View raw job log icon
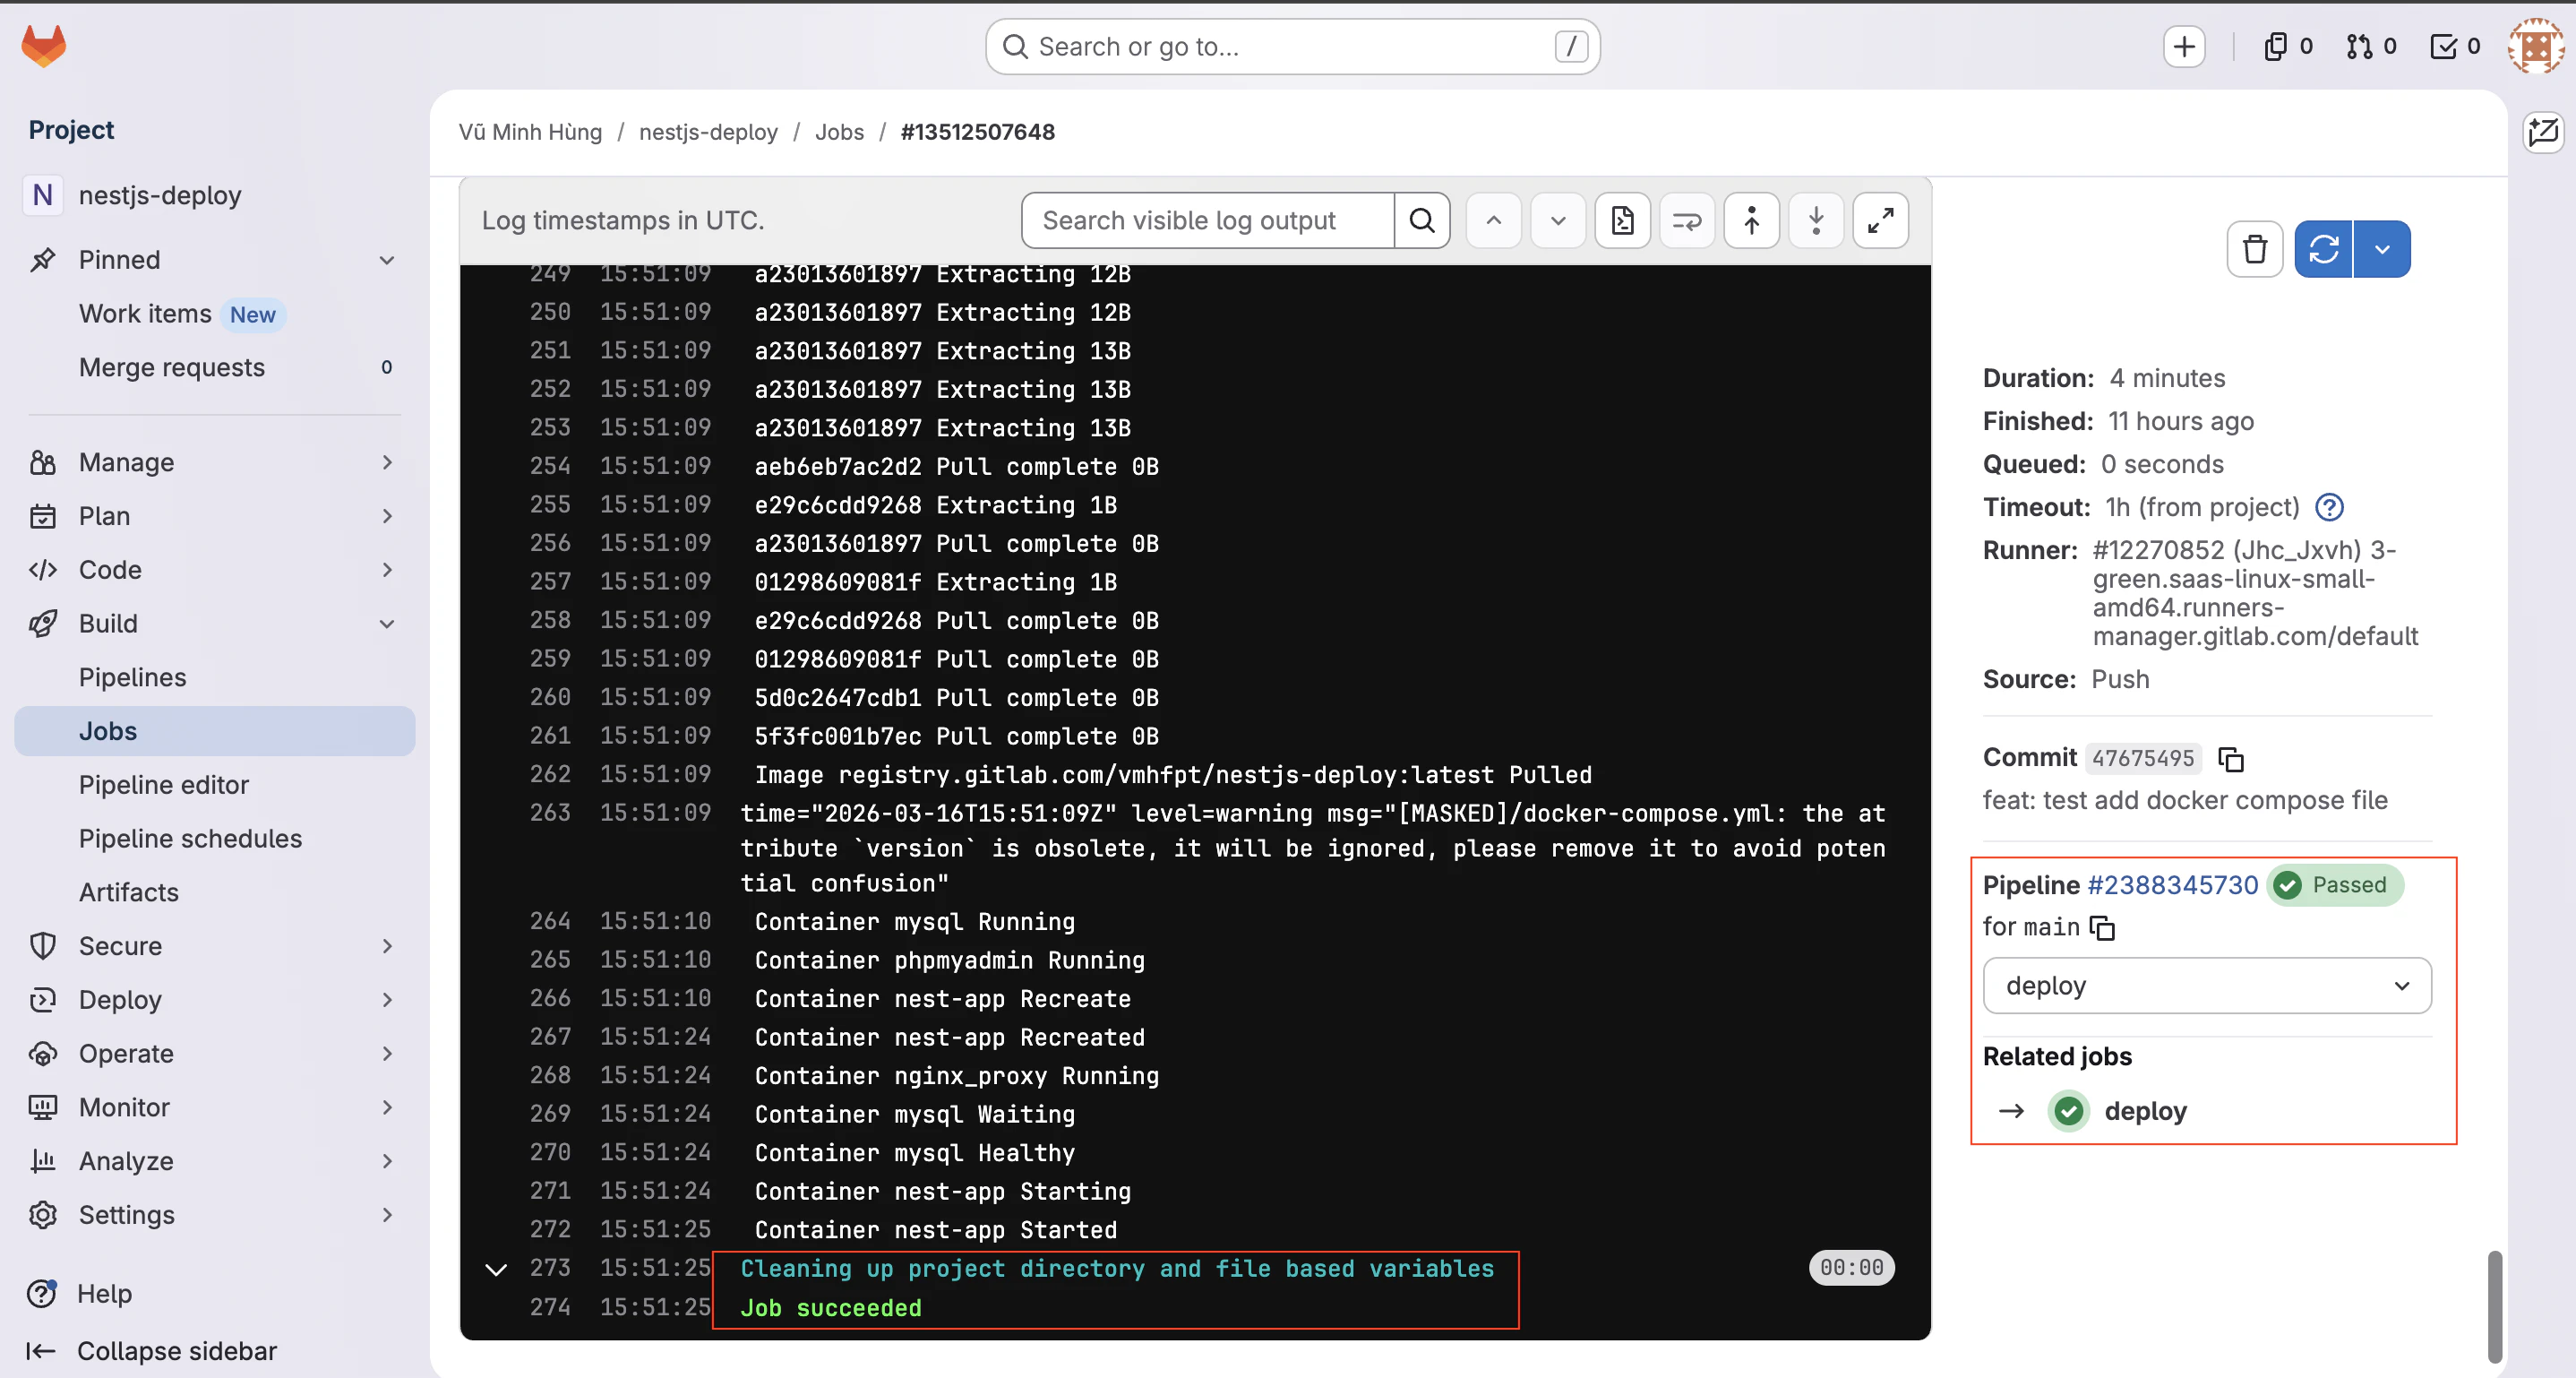The height and width of the screenshot is (1378, 2576). [x=1622, y=220]
